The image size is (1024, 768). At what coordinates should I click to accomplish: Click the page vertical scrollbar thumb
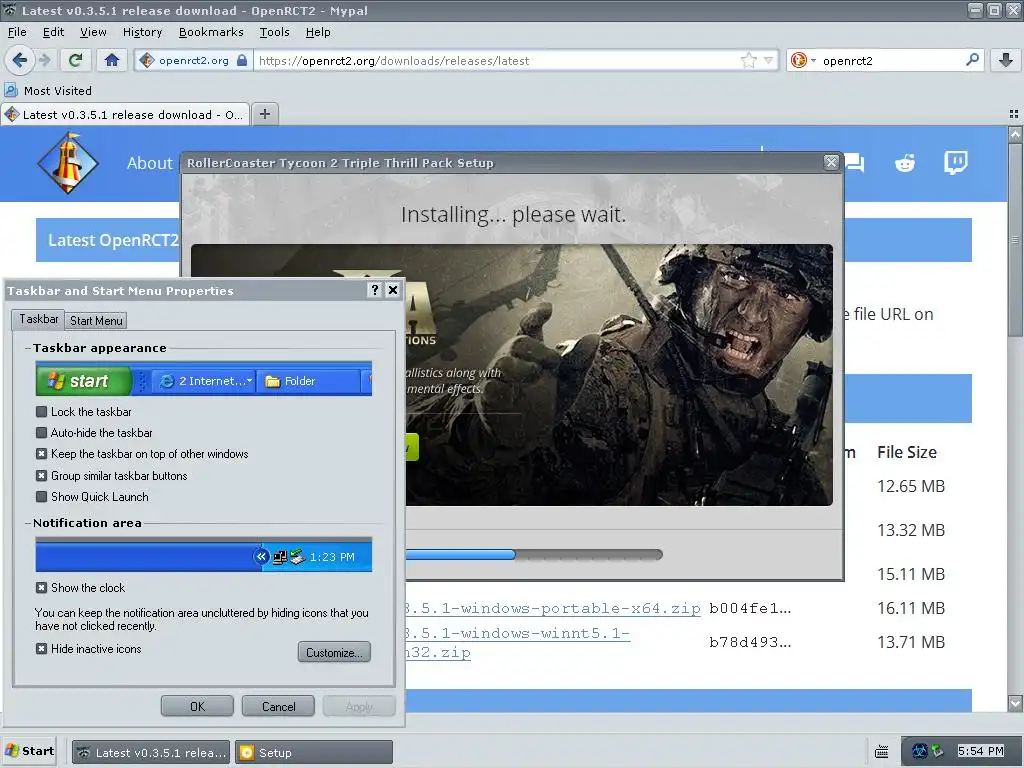[x=1016, y=240]
